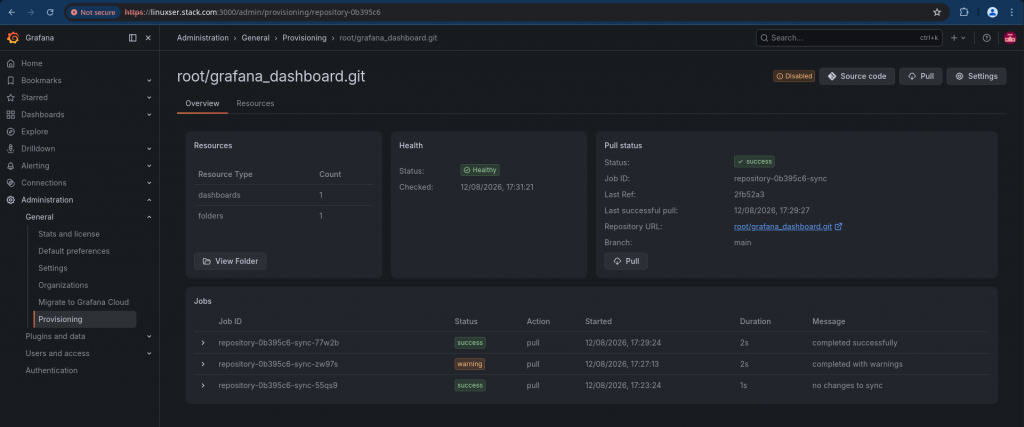Click Pull button in Pull status panel
This screenshot has width=1024, height=427.
(x=626, y=261)
